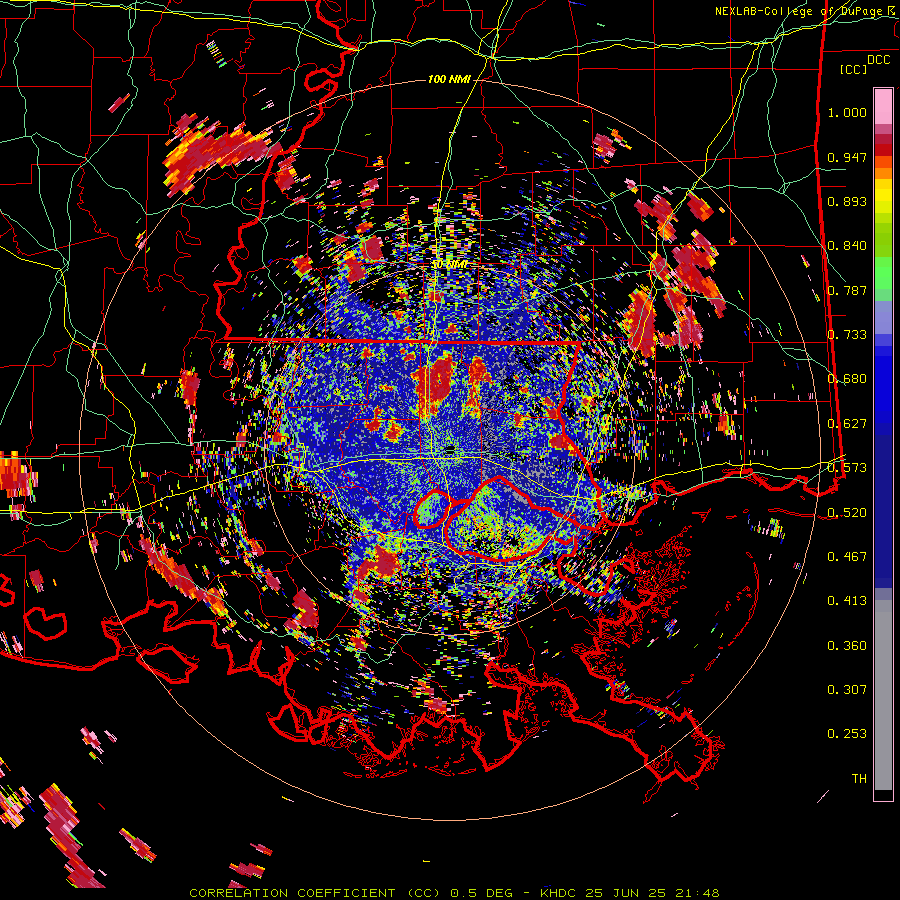This screenshot has width=900, height=900.
Task: Pick the black segment at color bar bottom
Action: pyautogui.click(x=883, y=795)
